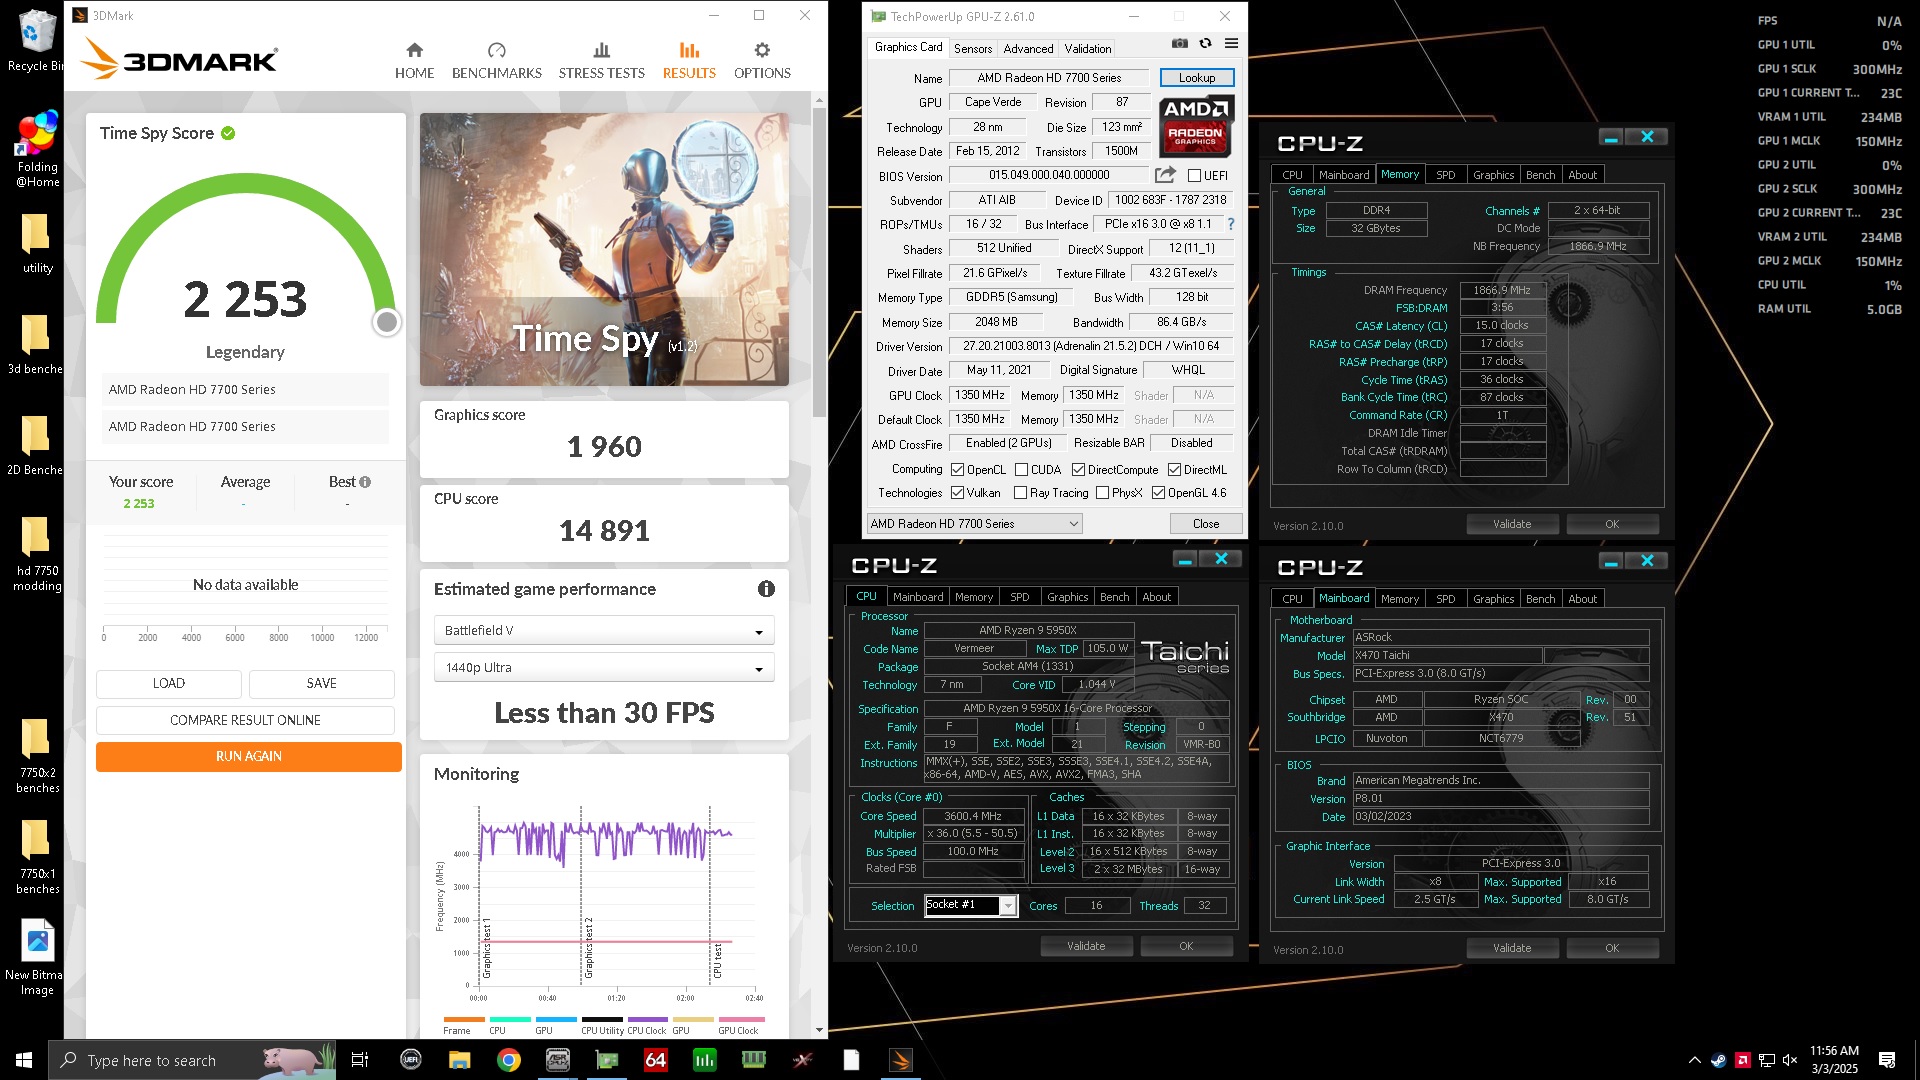This screenshot has width=1920, height=1080.
Task: Click COMPARE RESULT ONLINE
Action: [245, 720]
